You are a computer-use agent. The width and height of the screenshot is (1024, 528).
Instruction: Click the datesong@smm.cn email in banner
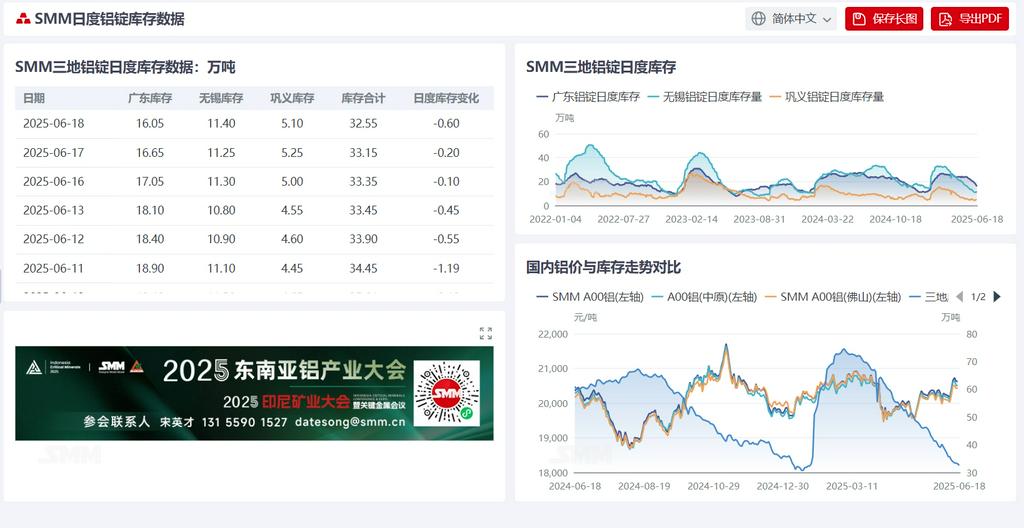click(350, 422)
